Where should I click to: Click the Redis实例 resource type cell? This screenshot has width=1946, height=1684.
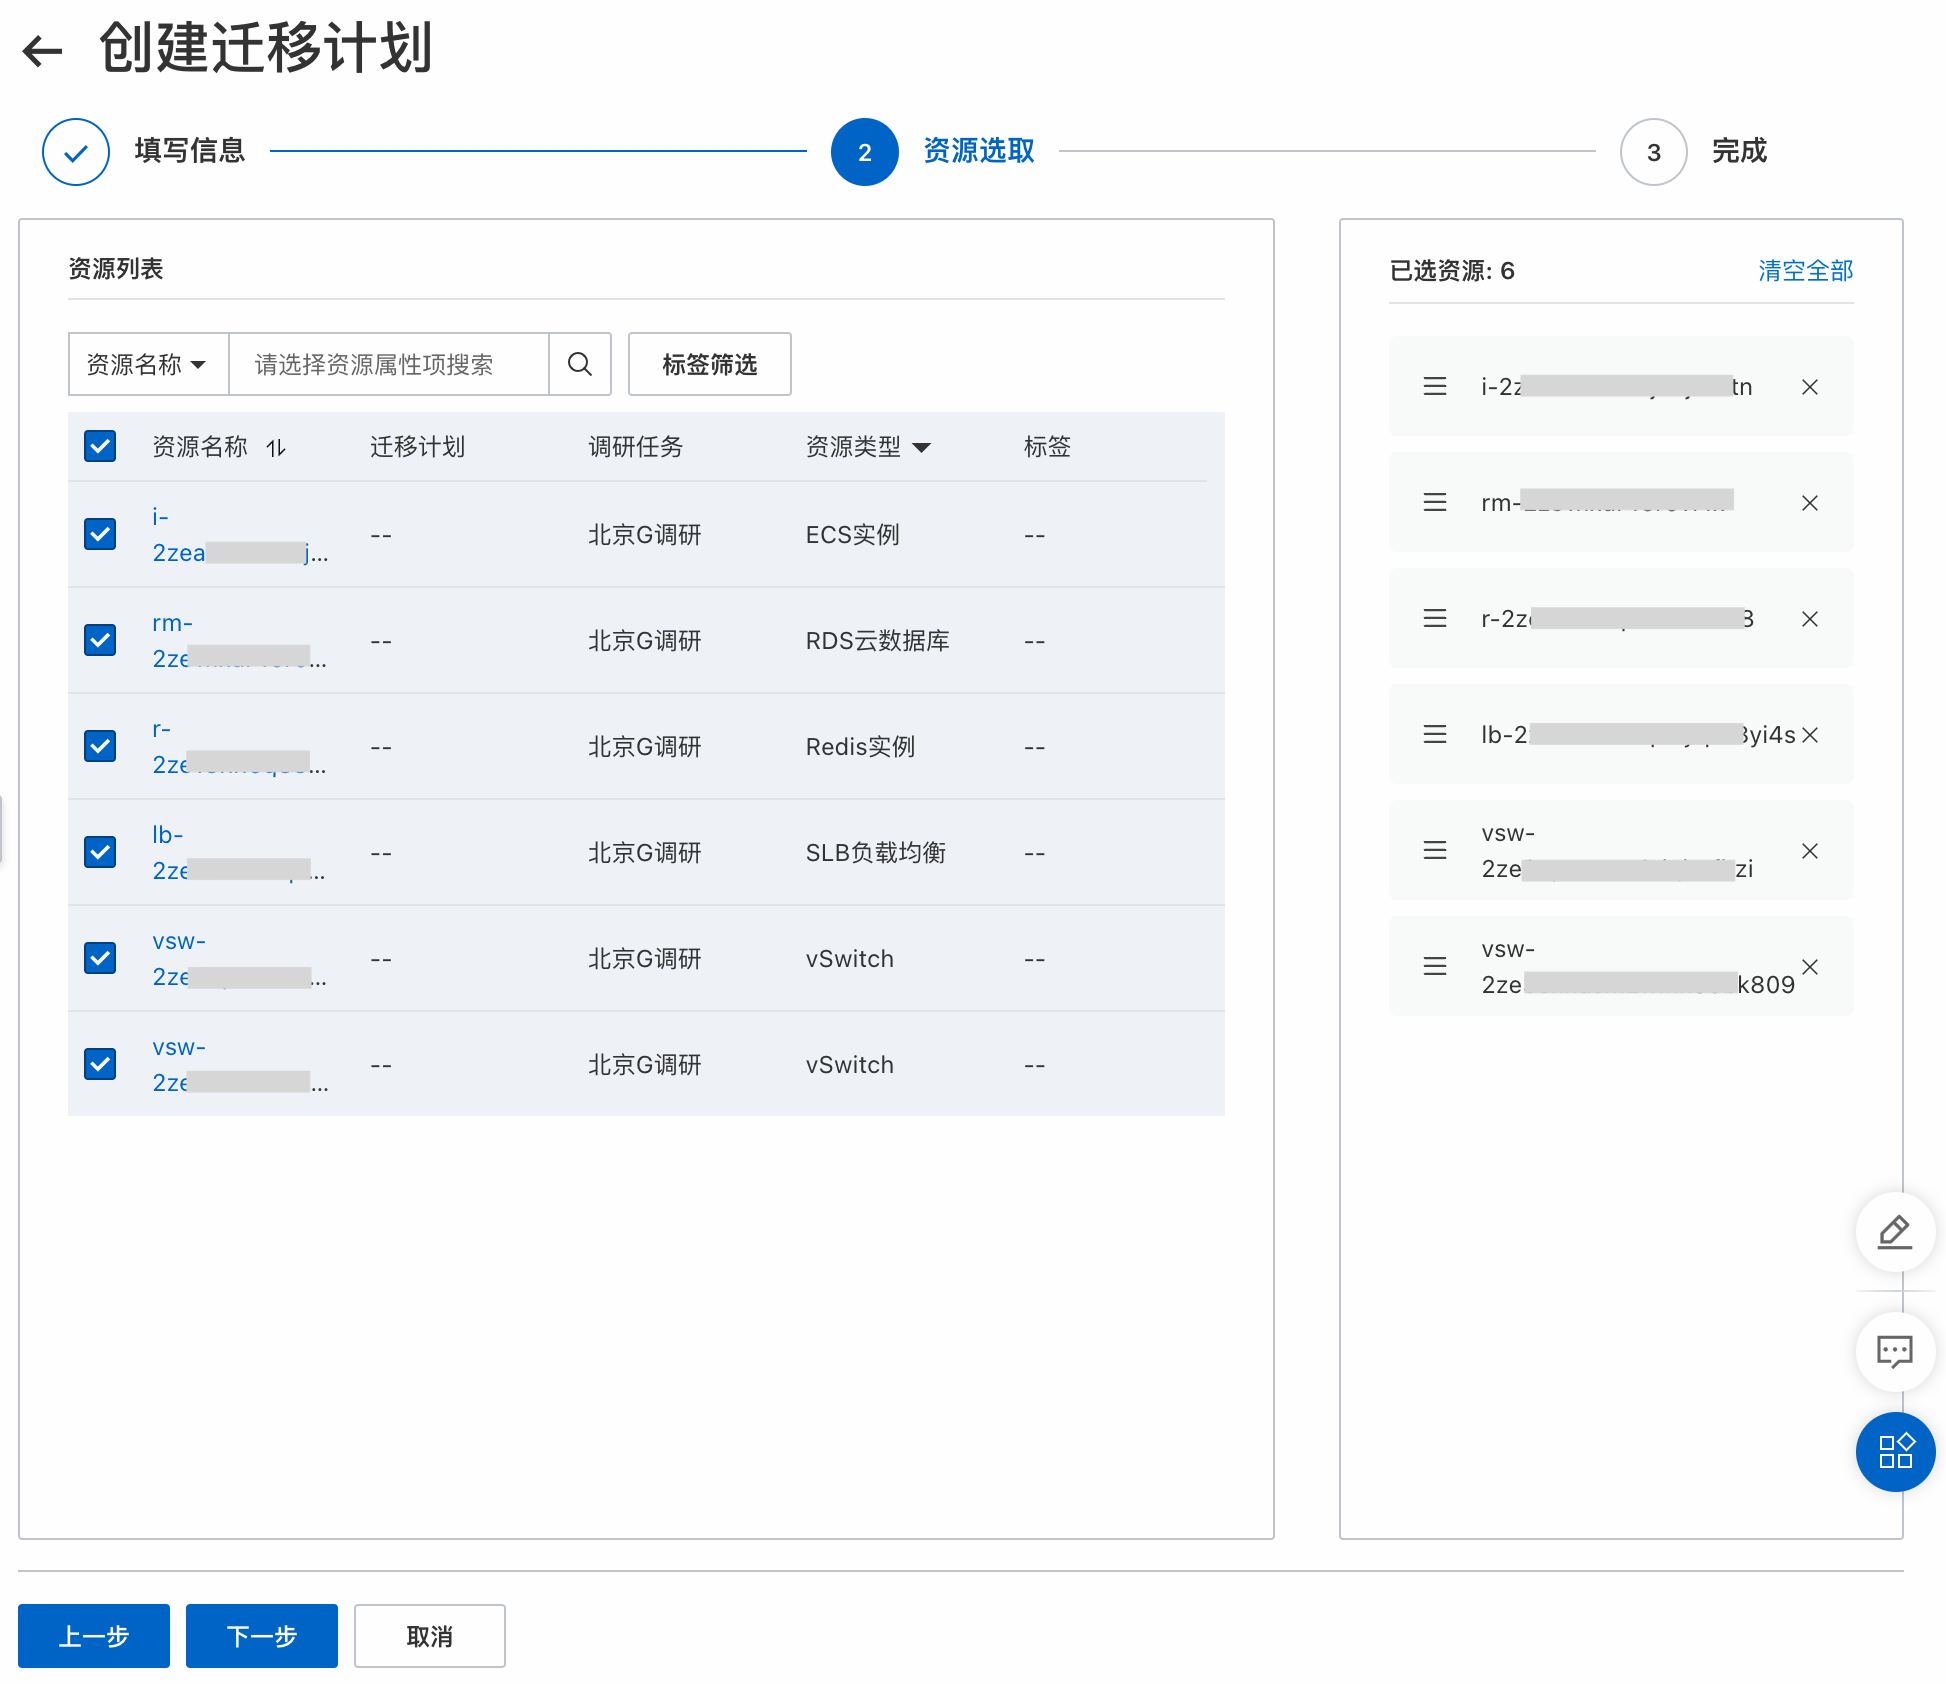click(x=861, y=747)
